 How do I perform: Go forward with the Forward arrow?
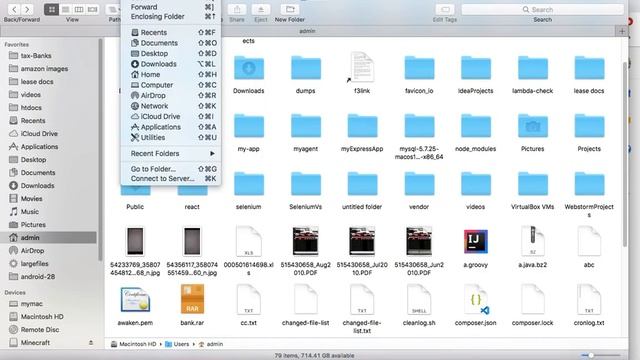(27, 9)
